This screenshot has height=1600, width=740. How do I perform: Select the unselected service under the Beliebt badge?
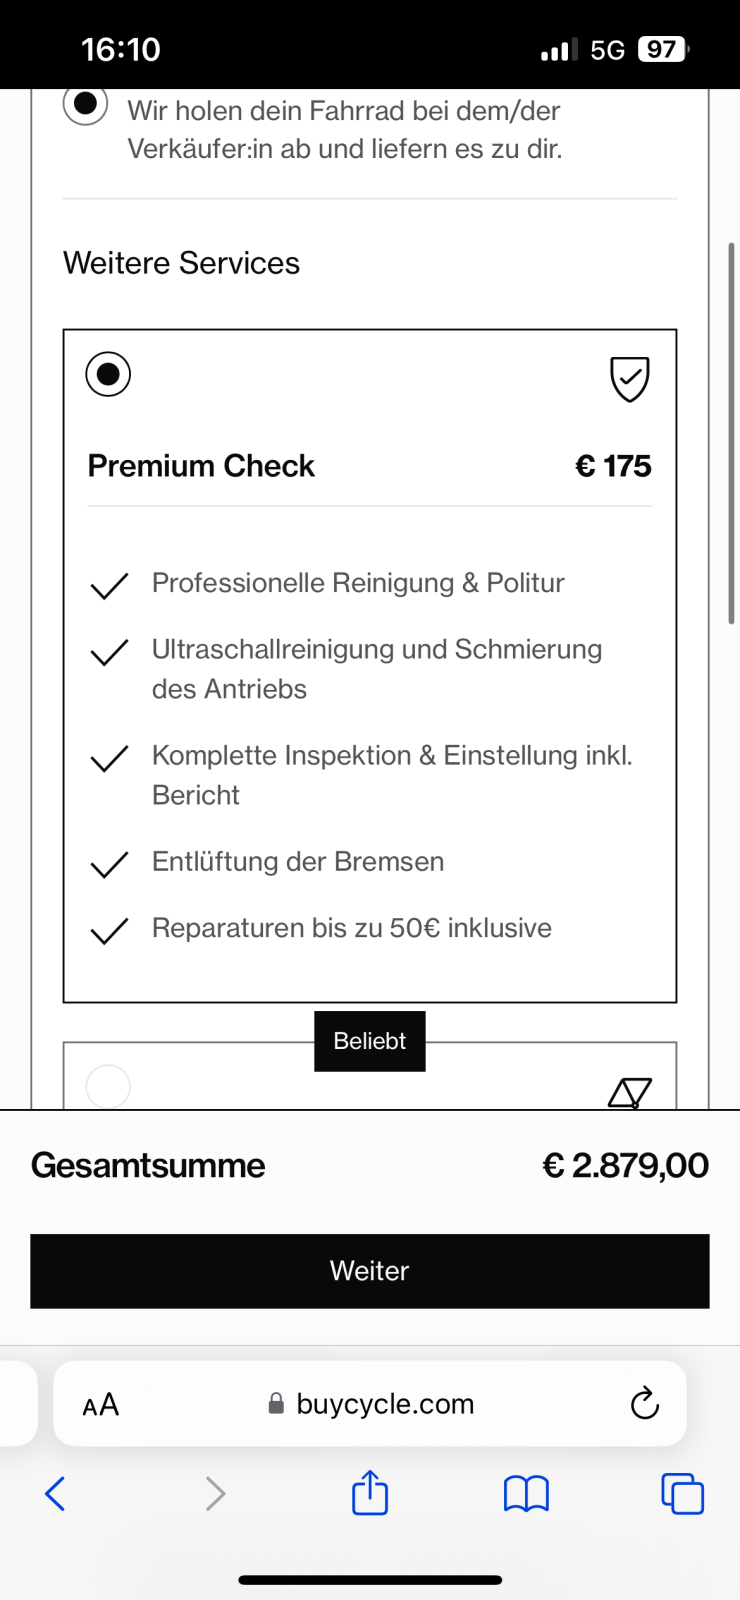tap(108, 1086)
